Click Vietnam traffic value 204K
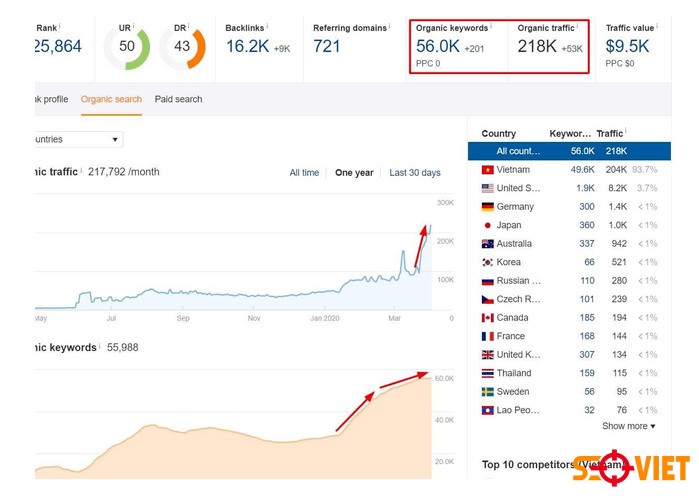 point(616,170)
